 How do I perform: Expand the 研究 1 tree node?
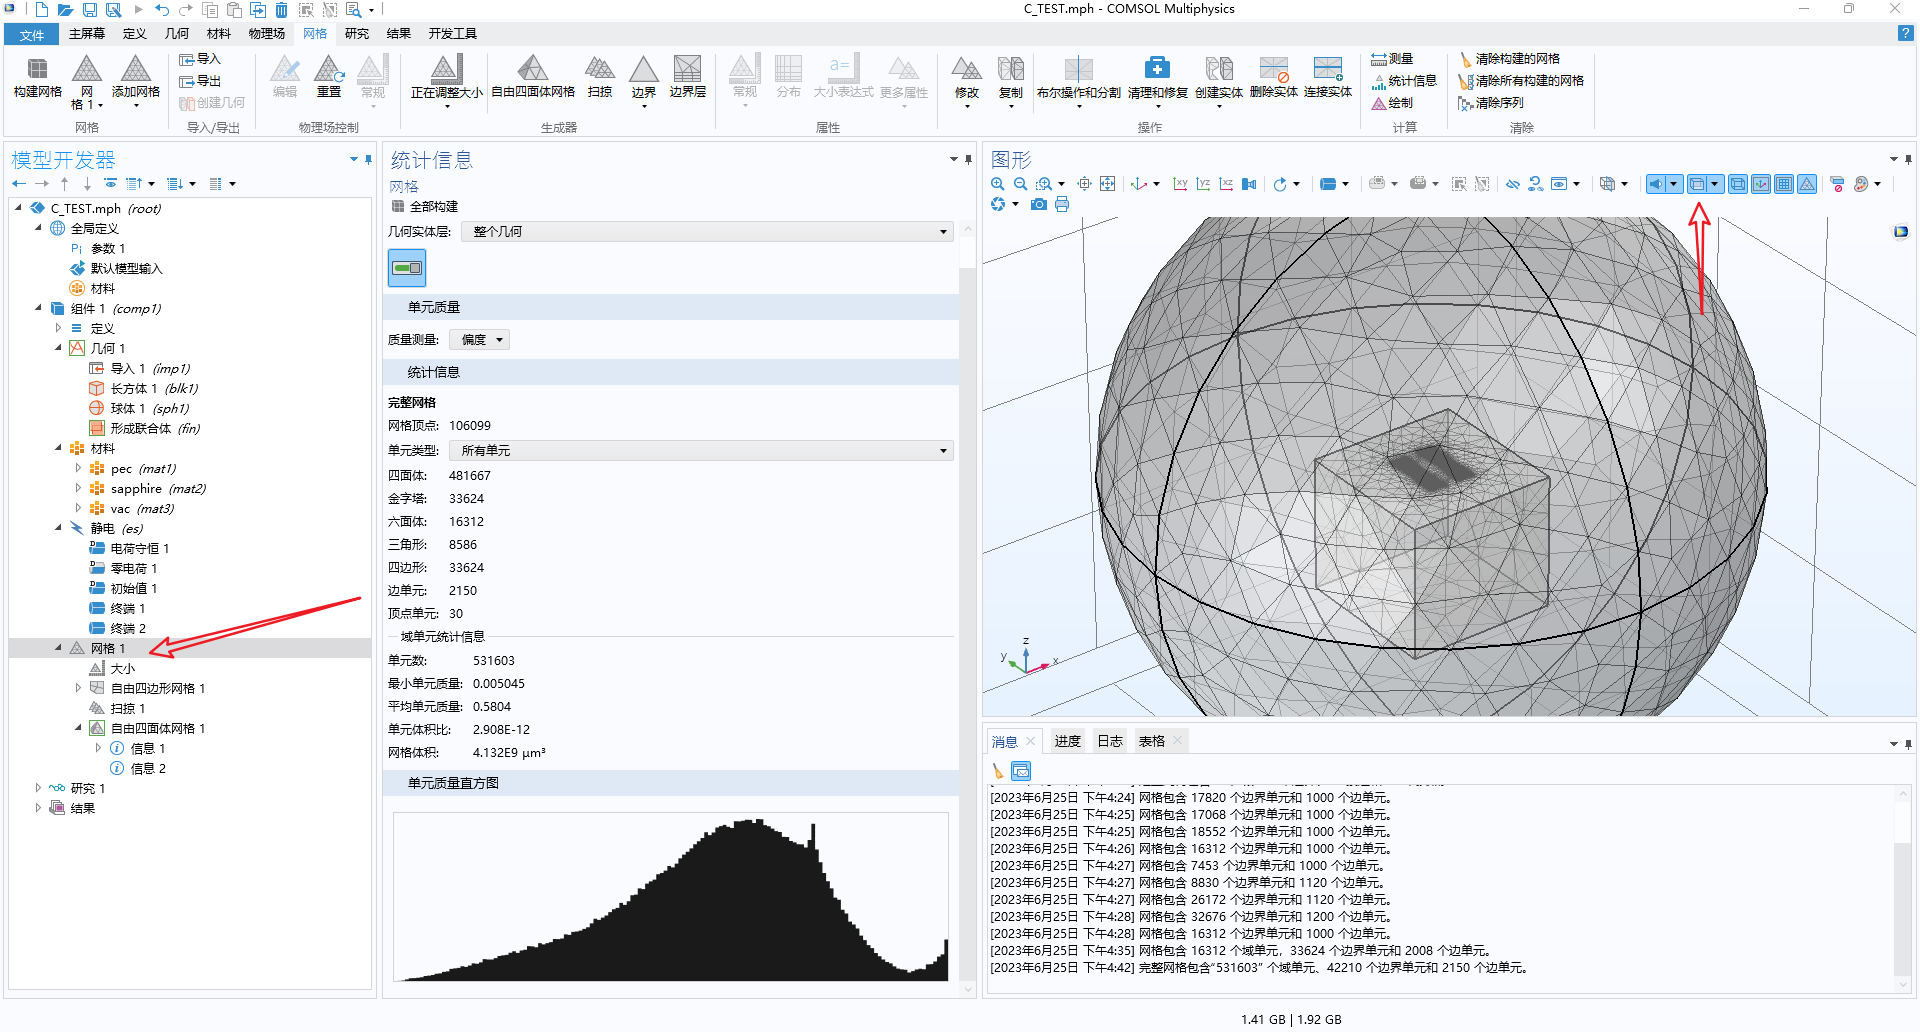38,788
